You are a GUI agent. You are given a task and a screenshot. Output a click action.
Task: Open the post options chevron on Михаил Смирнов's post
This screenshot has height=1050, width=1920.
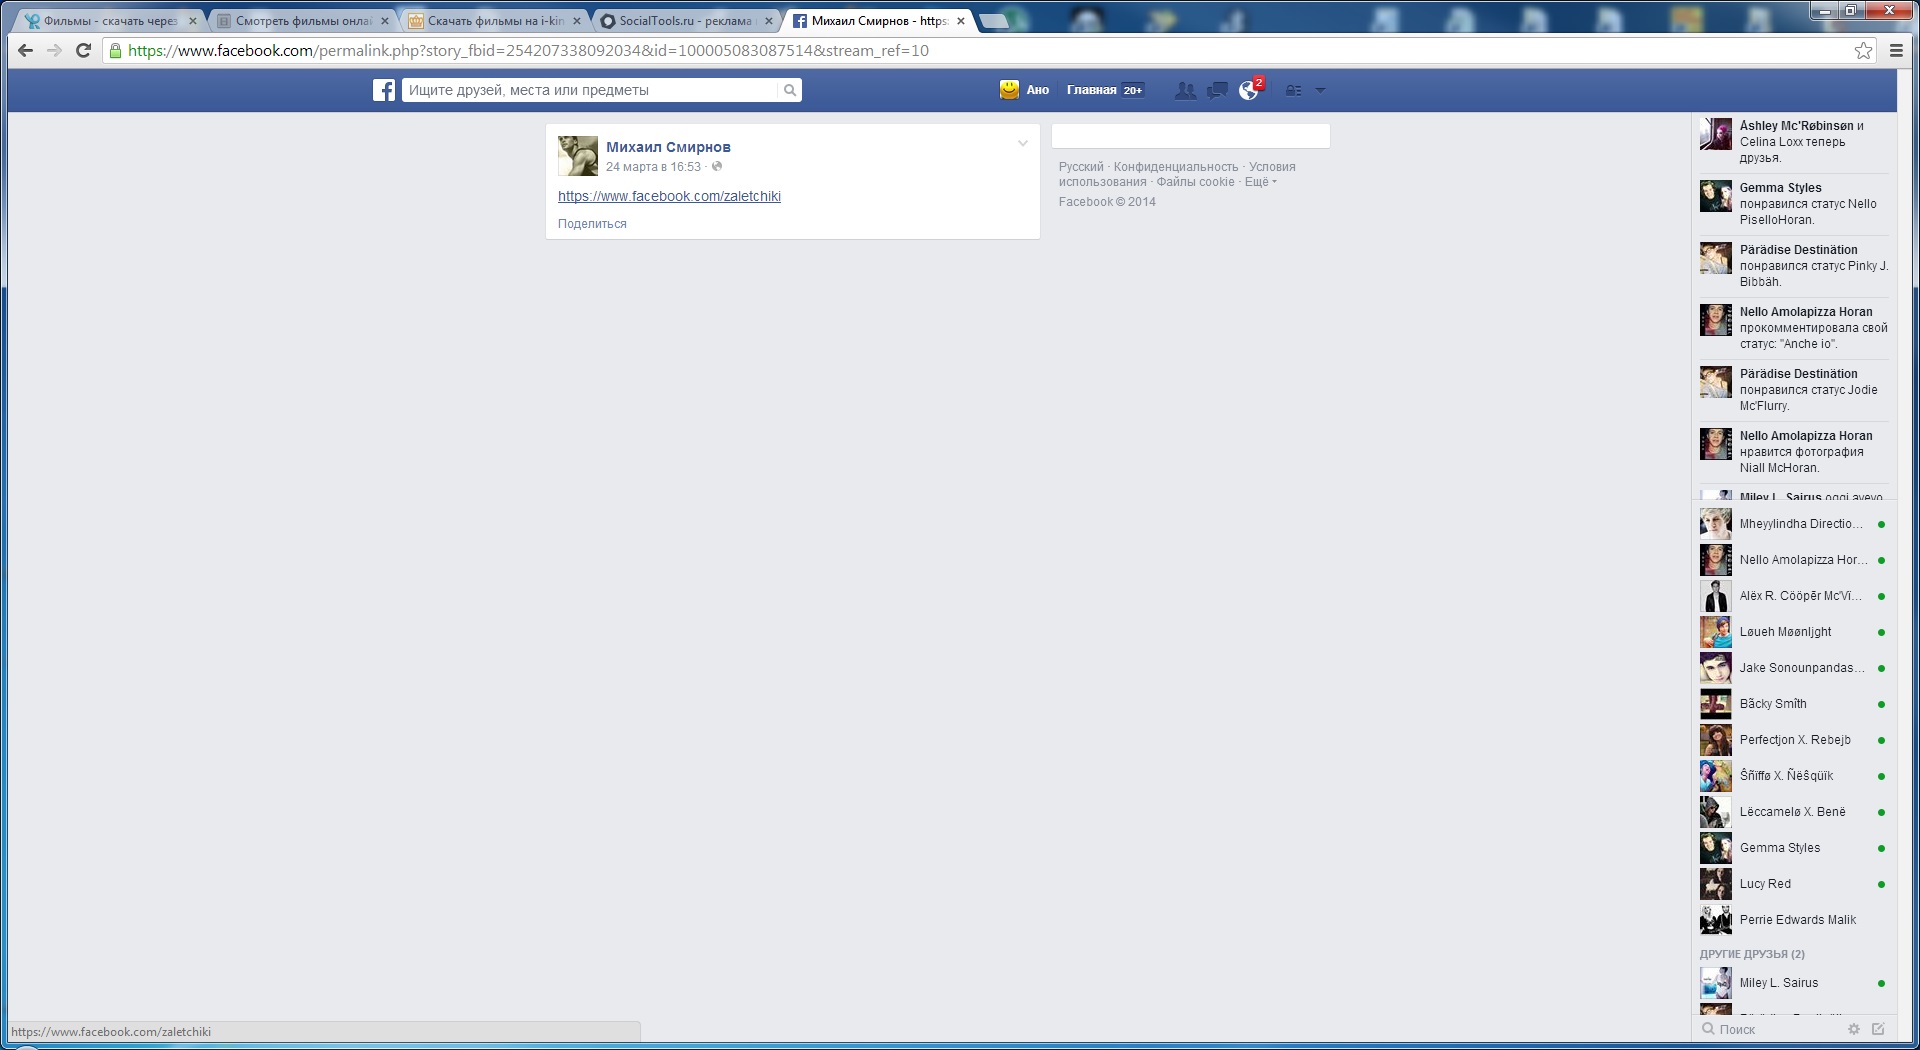[x=1023, y=143]
